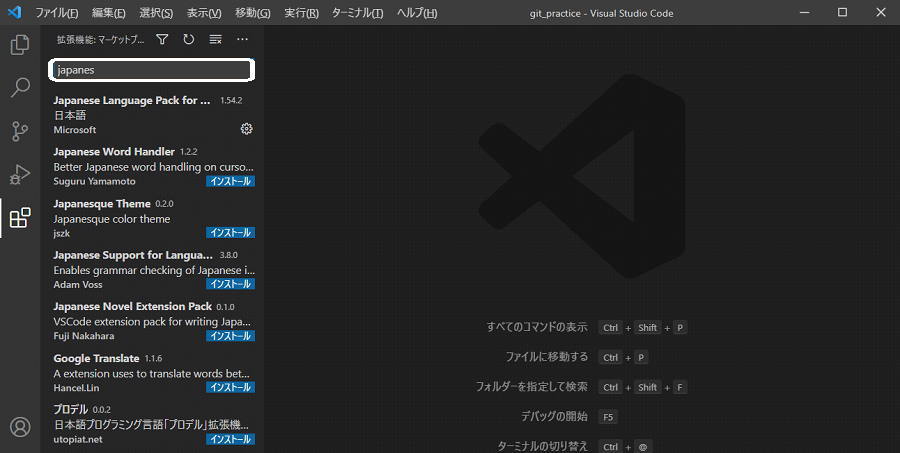Image resolution: width=900 pixels, height=453 pixels.
Task: Select the Japanesque Theme title
Action: coord(102,204)
